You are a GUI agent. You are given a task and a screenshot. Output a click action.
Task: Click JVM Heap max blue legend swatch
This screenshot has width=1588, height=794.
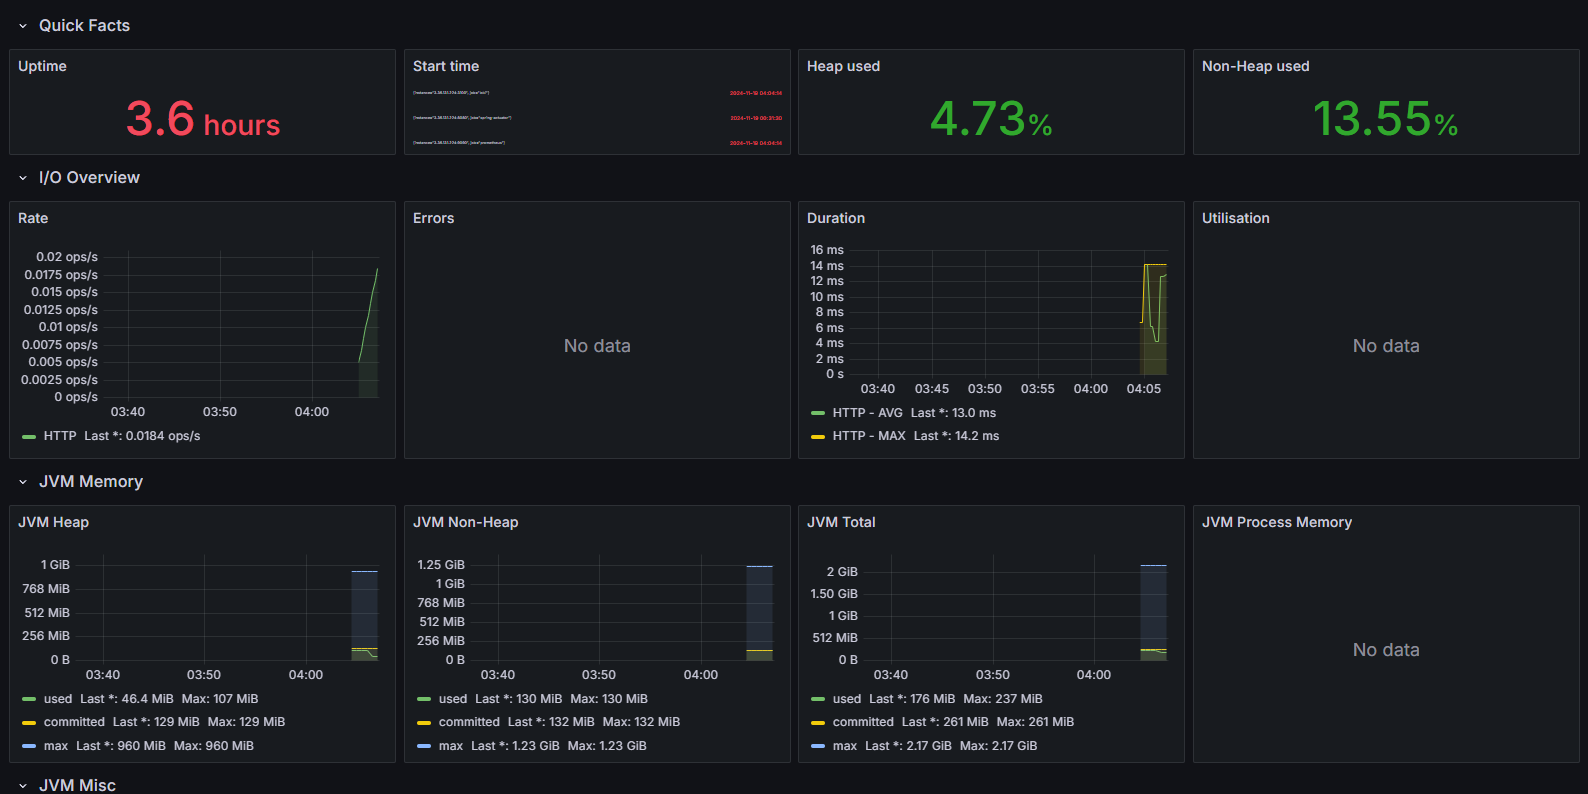click(x=29, y=746)
